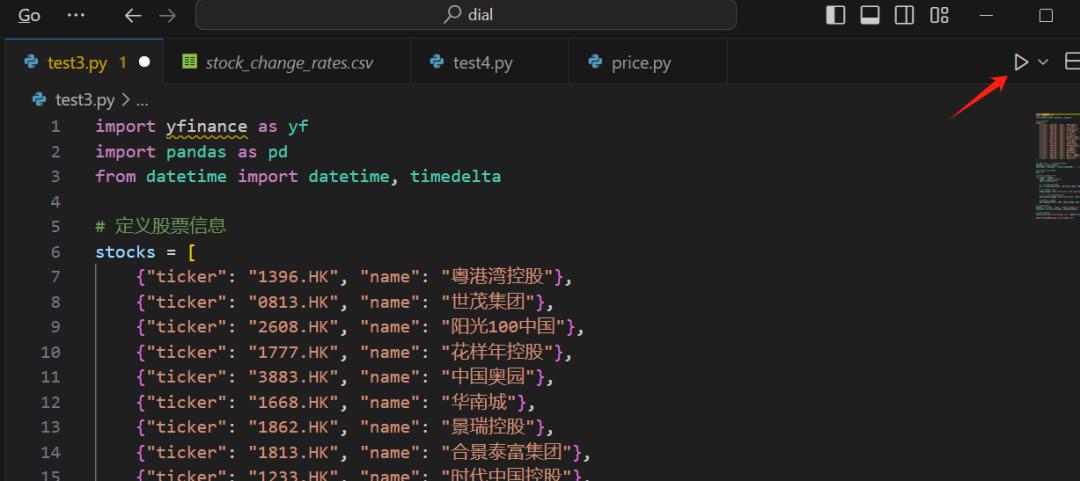Toggle the bottom panel layout icon

[870, 15]
